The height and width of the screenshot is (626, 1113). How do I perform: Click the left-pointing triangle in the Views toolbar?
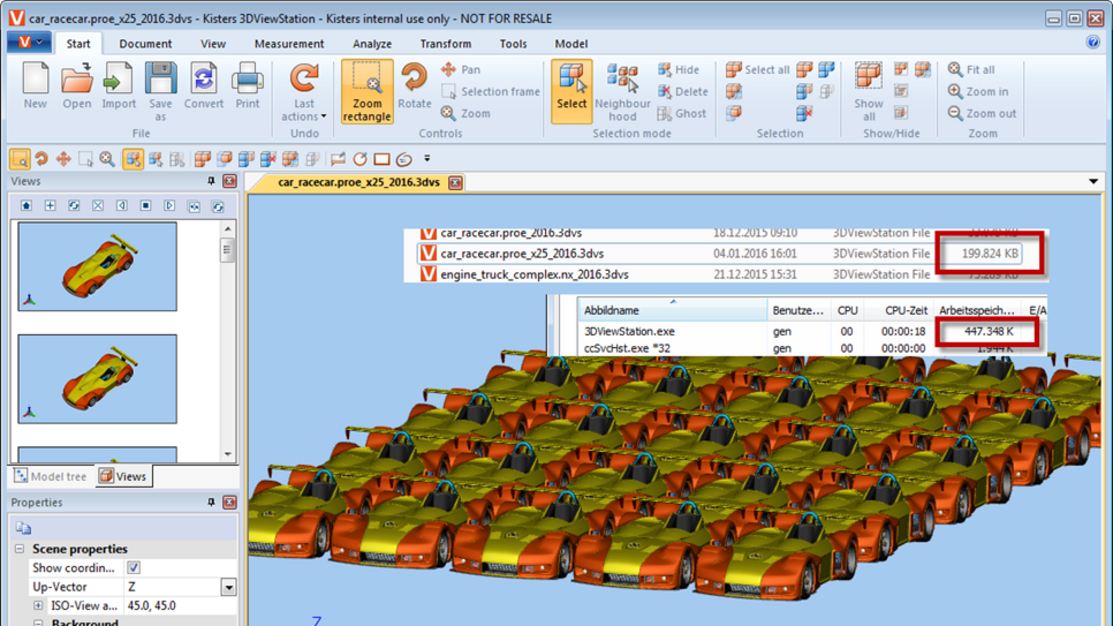click(x=122, y=206)
